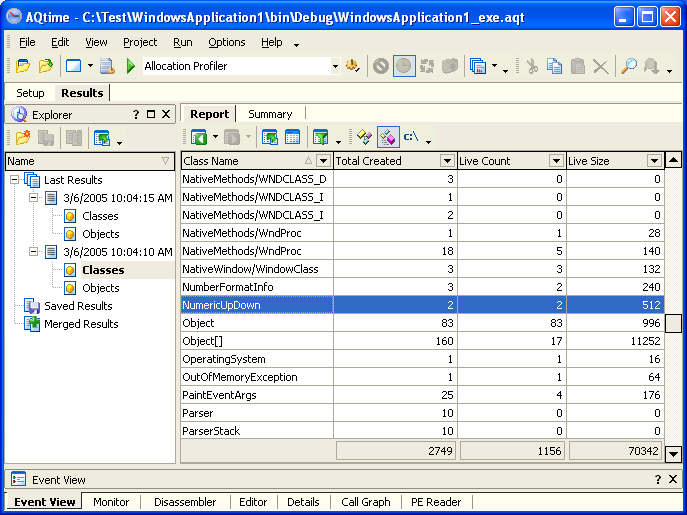The image size is (687, 515).
Task: Switch to the Disassembler tab
Action: click(185, 502)
